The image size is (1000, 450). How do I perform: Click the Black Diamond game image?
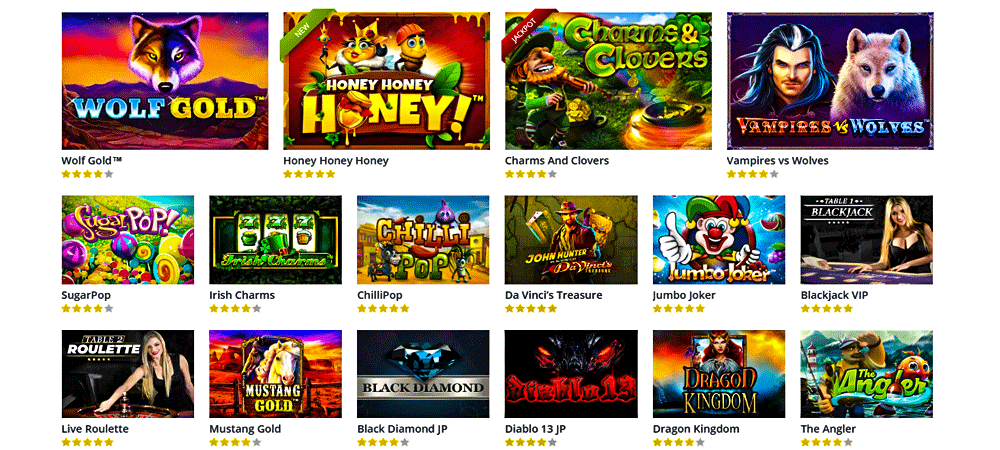click(423, 374)
